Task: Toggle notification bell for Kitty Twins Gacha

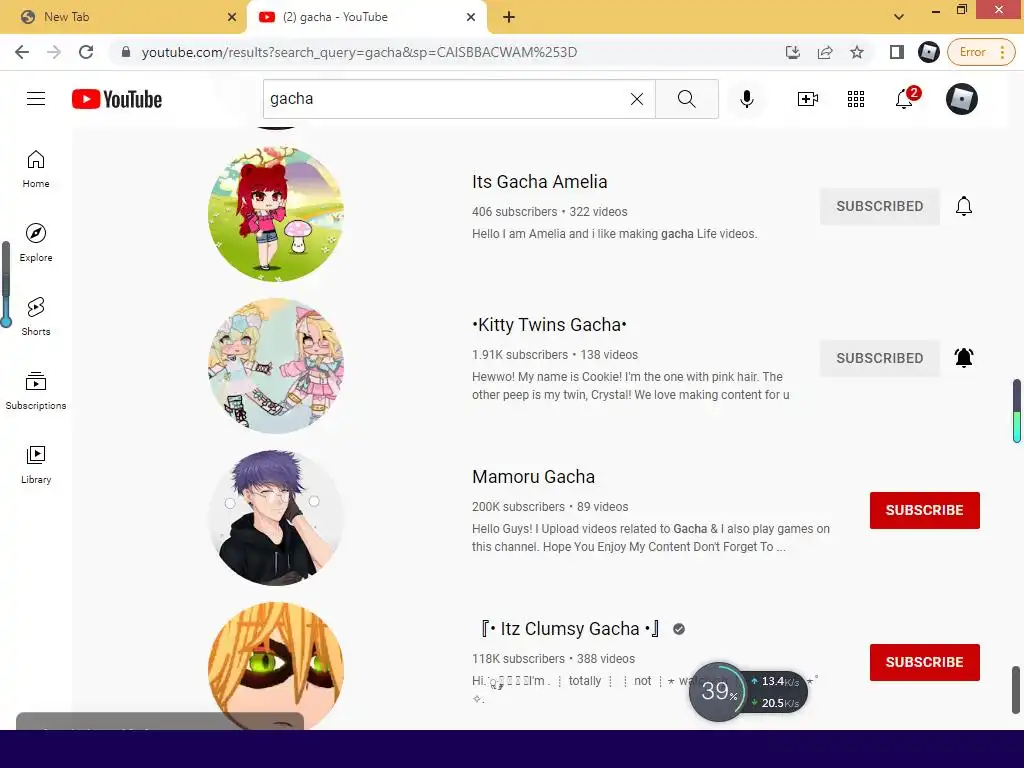Action: pos(964,358)
